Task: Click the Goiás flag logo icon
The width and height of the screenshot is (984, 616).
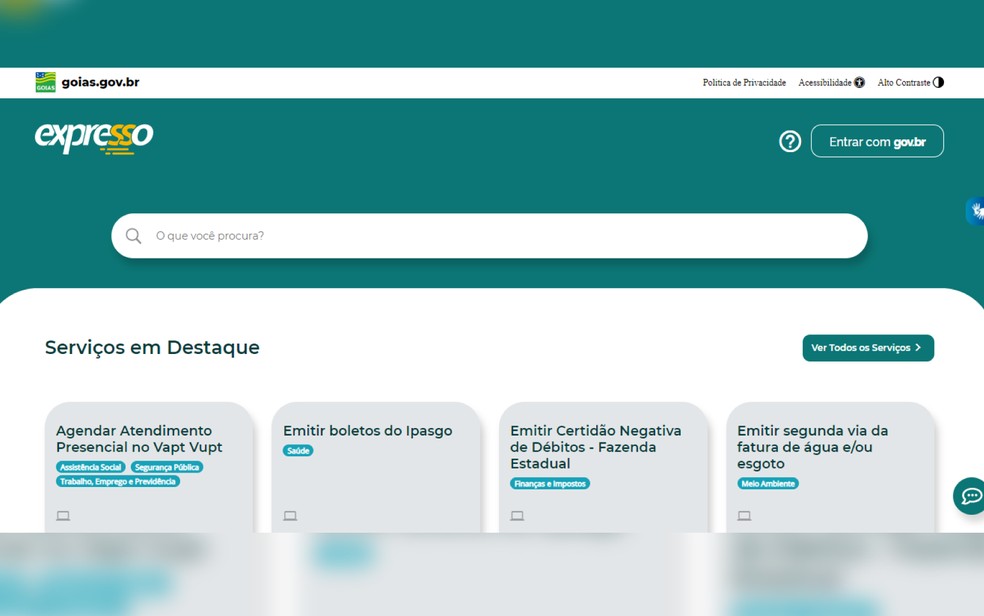Action: [x=45, y=82]
